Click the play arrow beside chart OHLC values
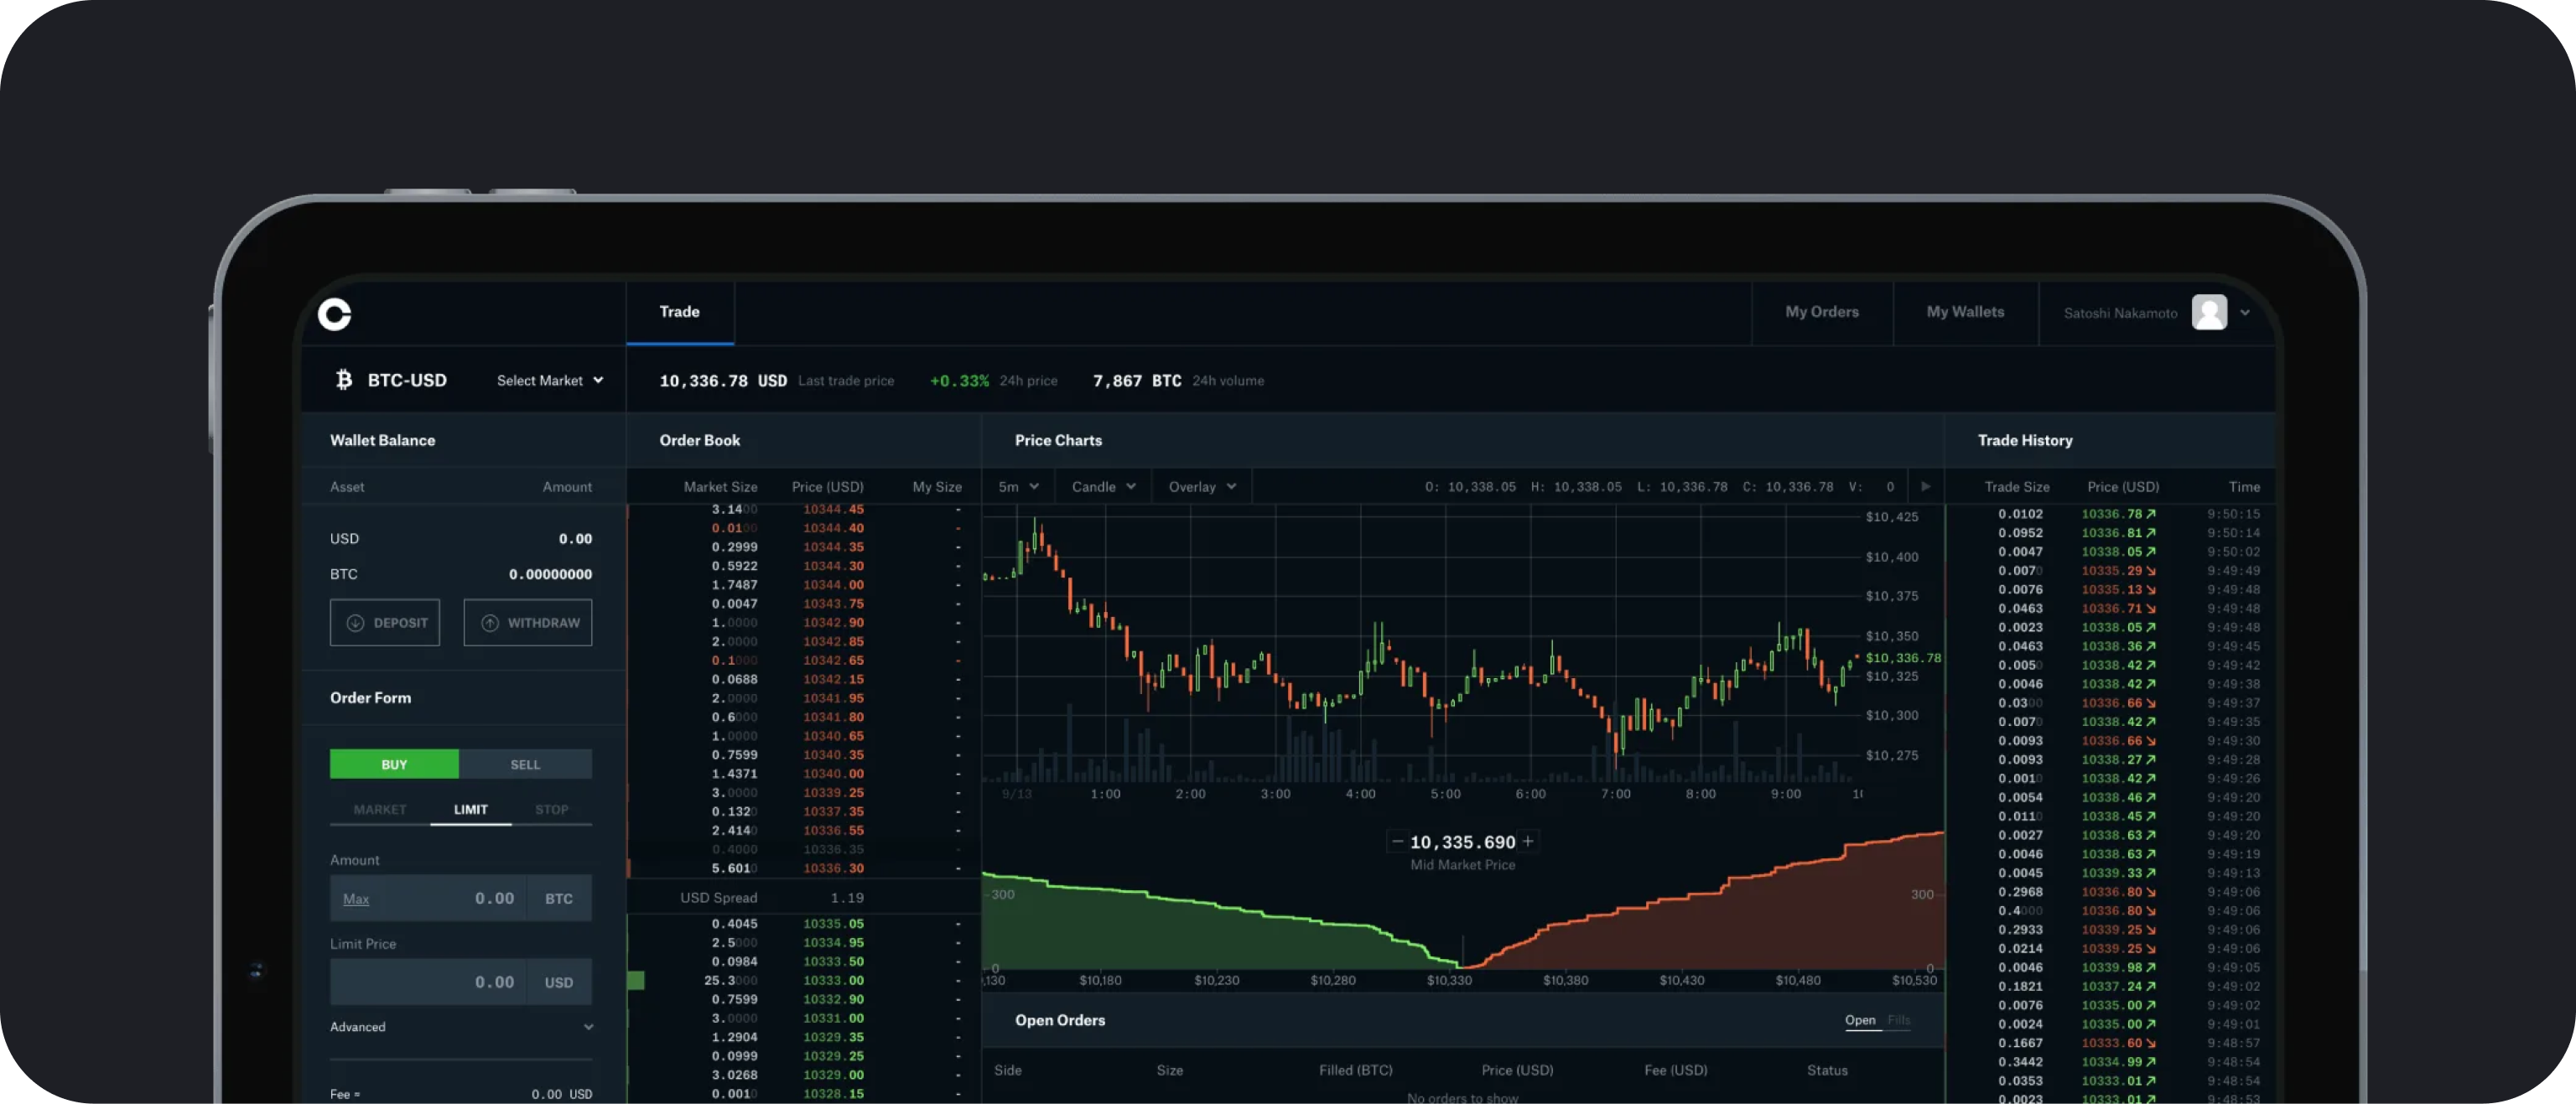Image resolution: width=2576 pixels, height=1104 pixels. pyautogui.click(x=1925, y=487)
